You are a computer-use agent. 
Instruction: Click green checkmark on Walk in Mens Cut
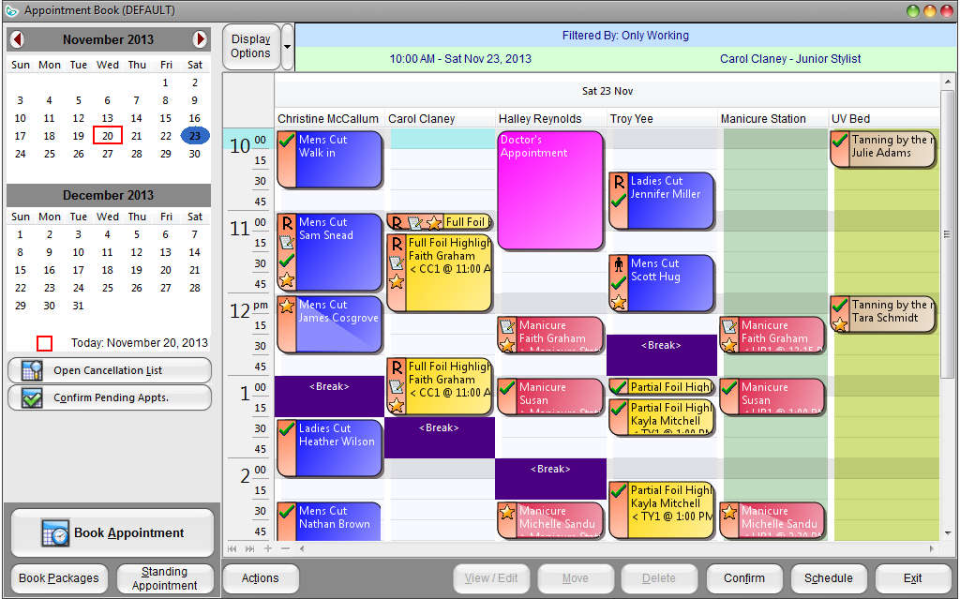pyautogui.click(x=287, y=140)
